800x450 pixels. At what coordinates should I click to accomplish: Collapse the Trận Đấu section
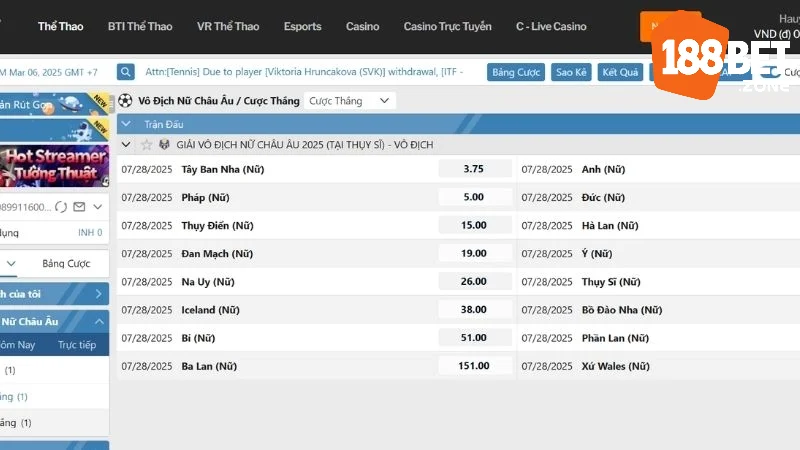click(126, 124)
